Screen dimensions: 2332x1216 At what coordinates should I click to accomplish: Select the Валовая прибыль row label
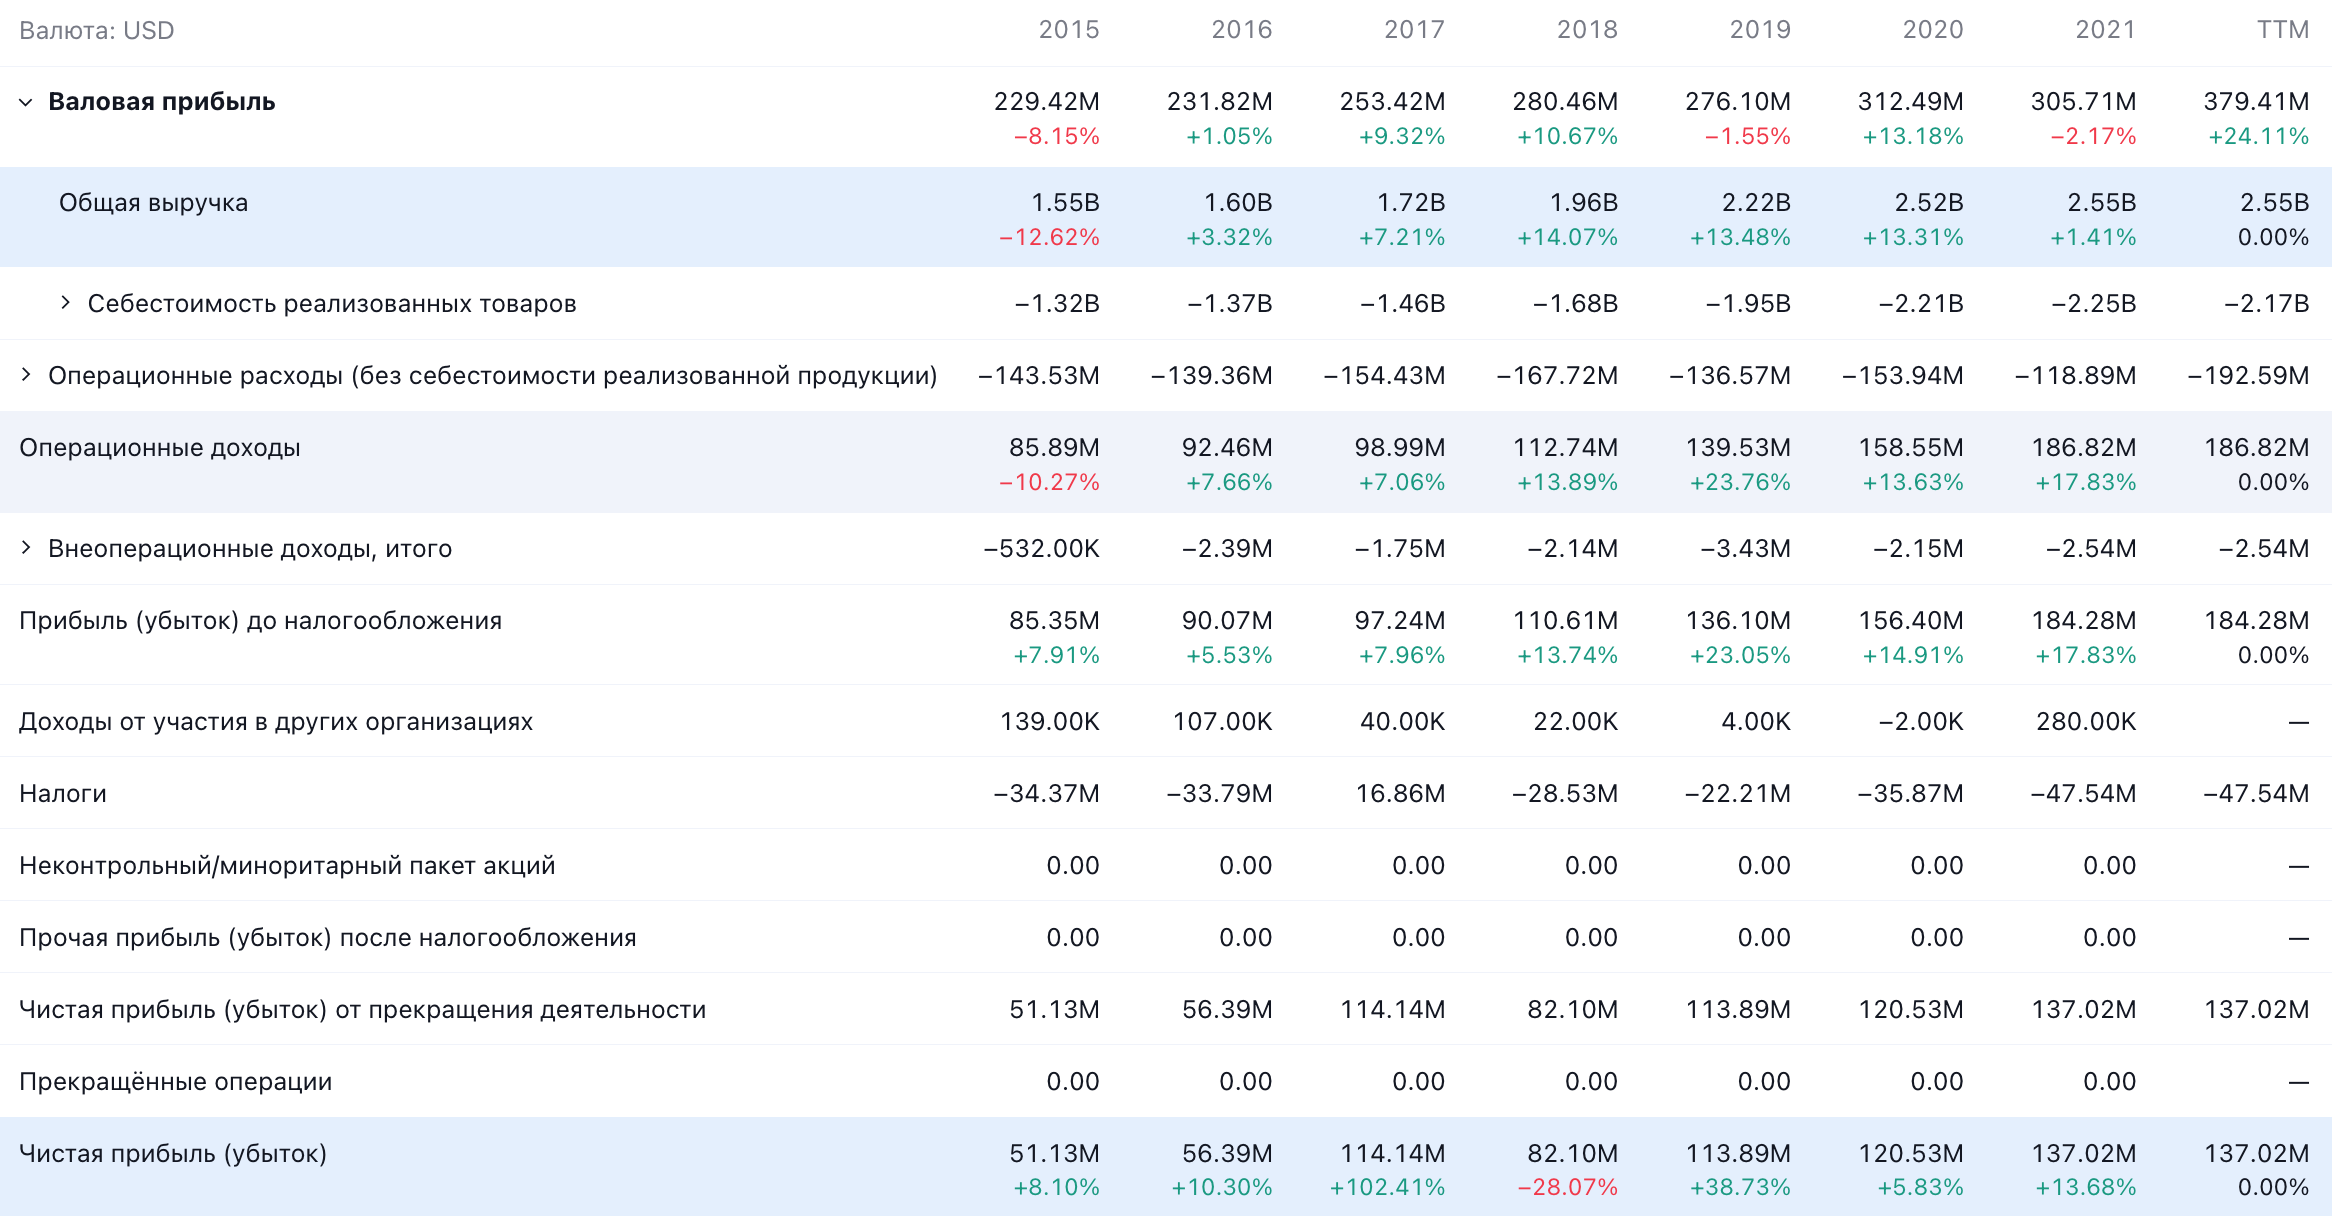162,102
